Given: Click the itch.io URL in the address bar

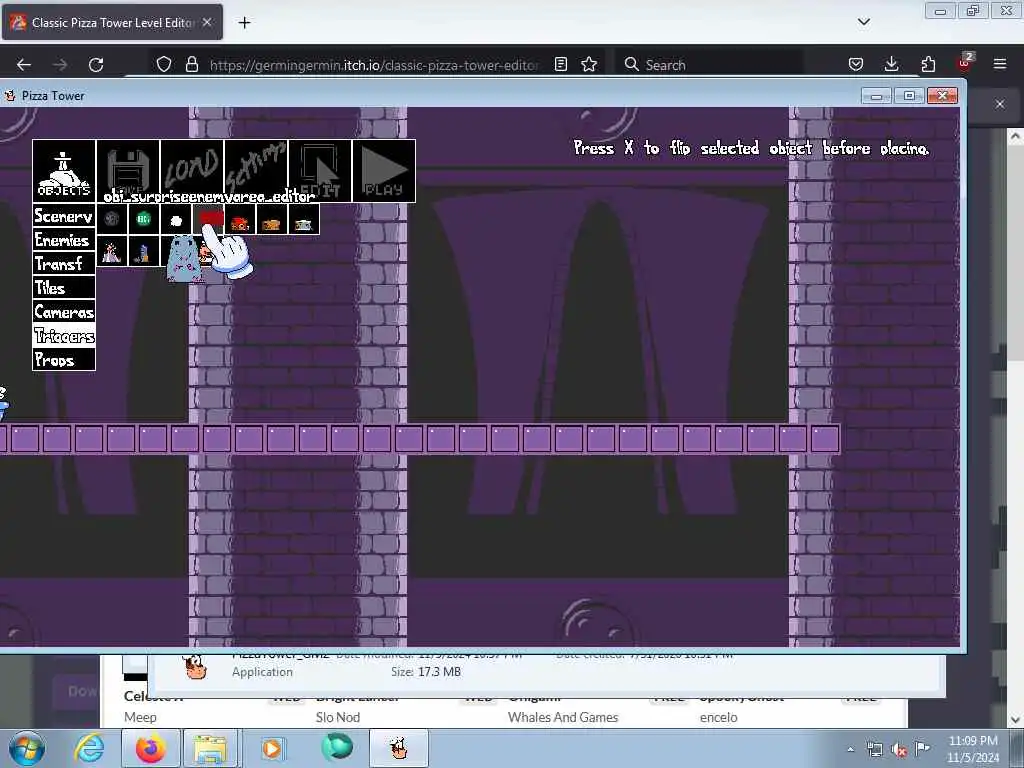Looking at the screenshot, I should [374, 65].
